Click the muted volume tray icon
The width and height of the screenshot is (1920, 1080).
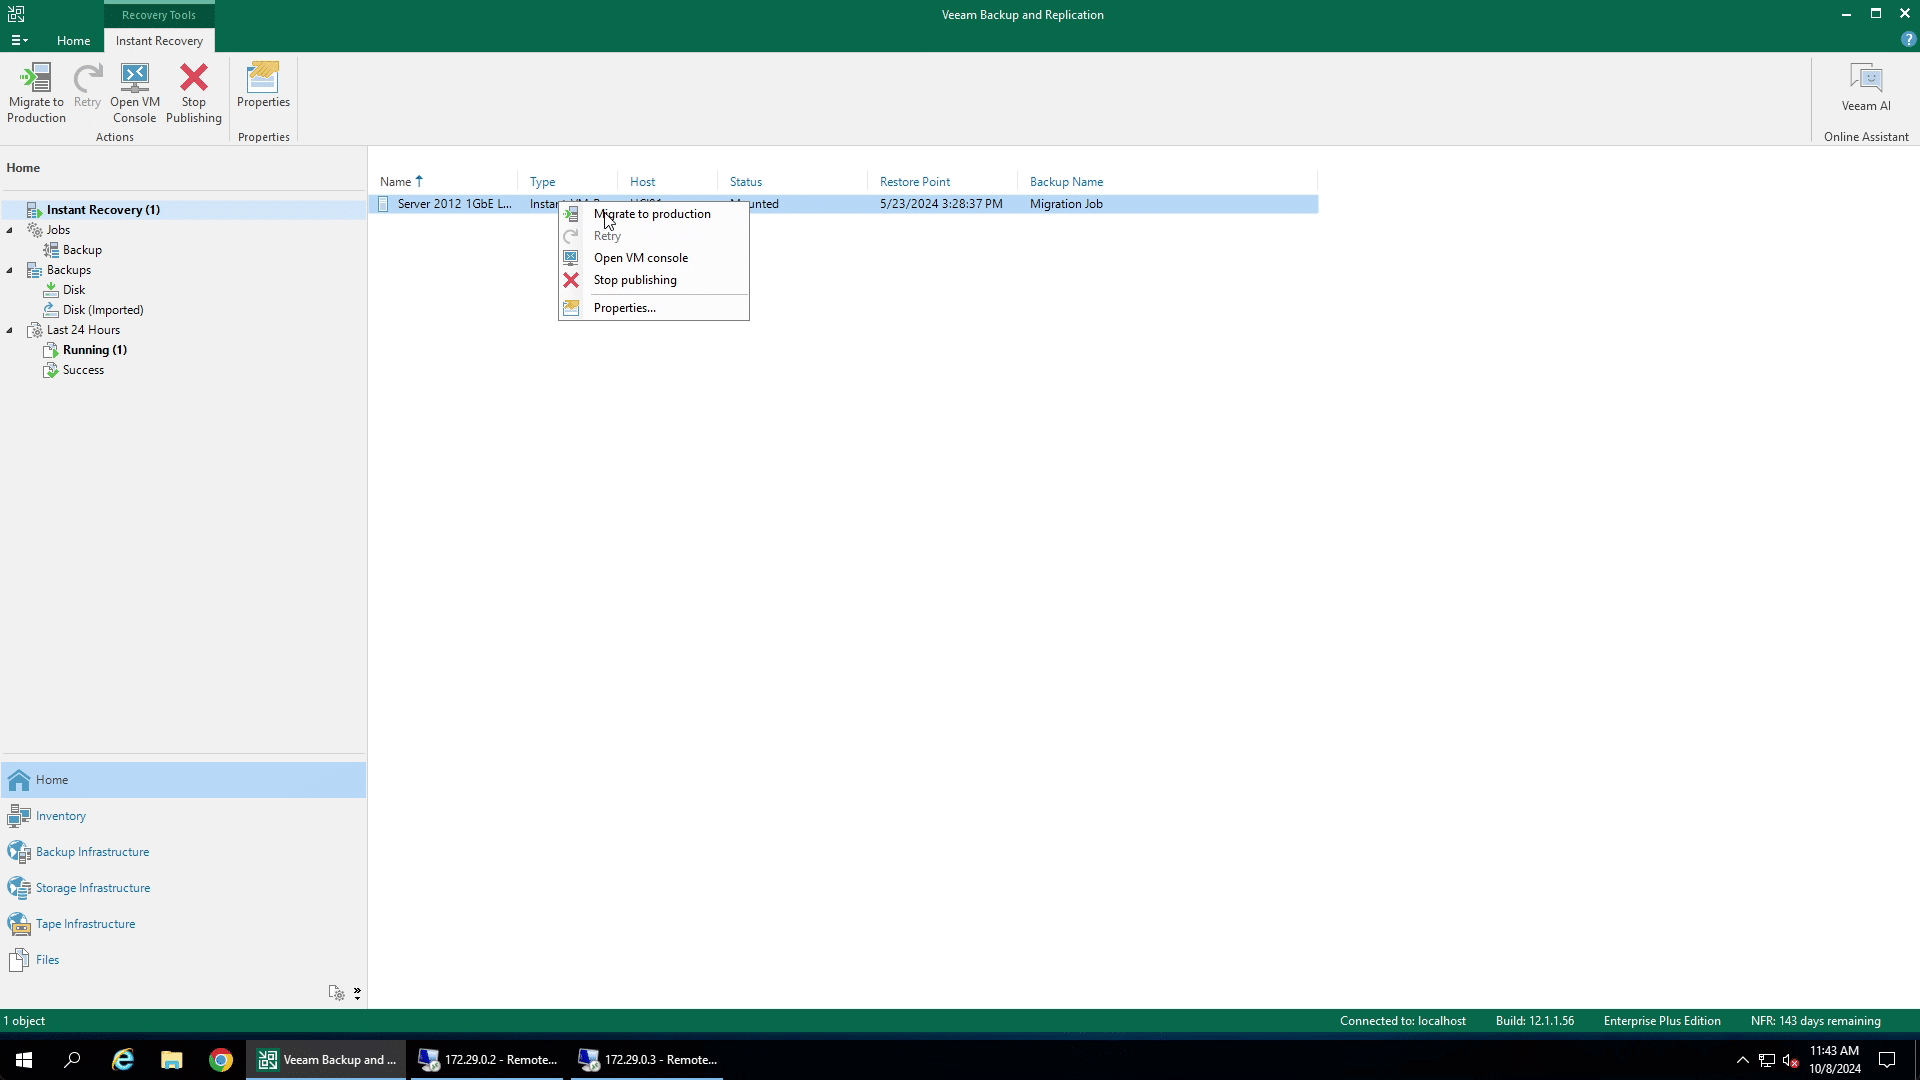coord(1791,1060)
